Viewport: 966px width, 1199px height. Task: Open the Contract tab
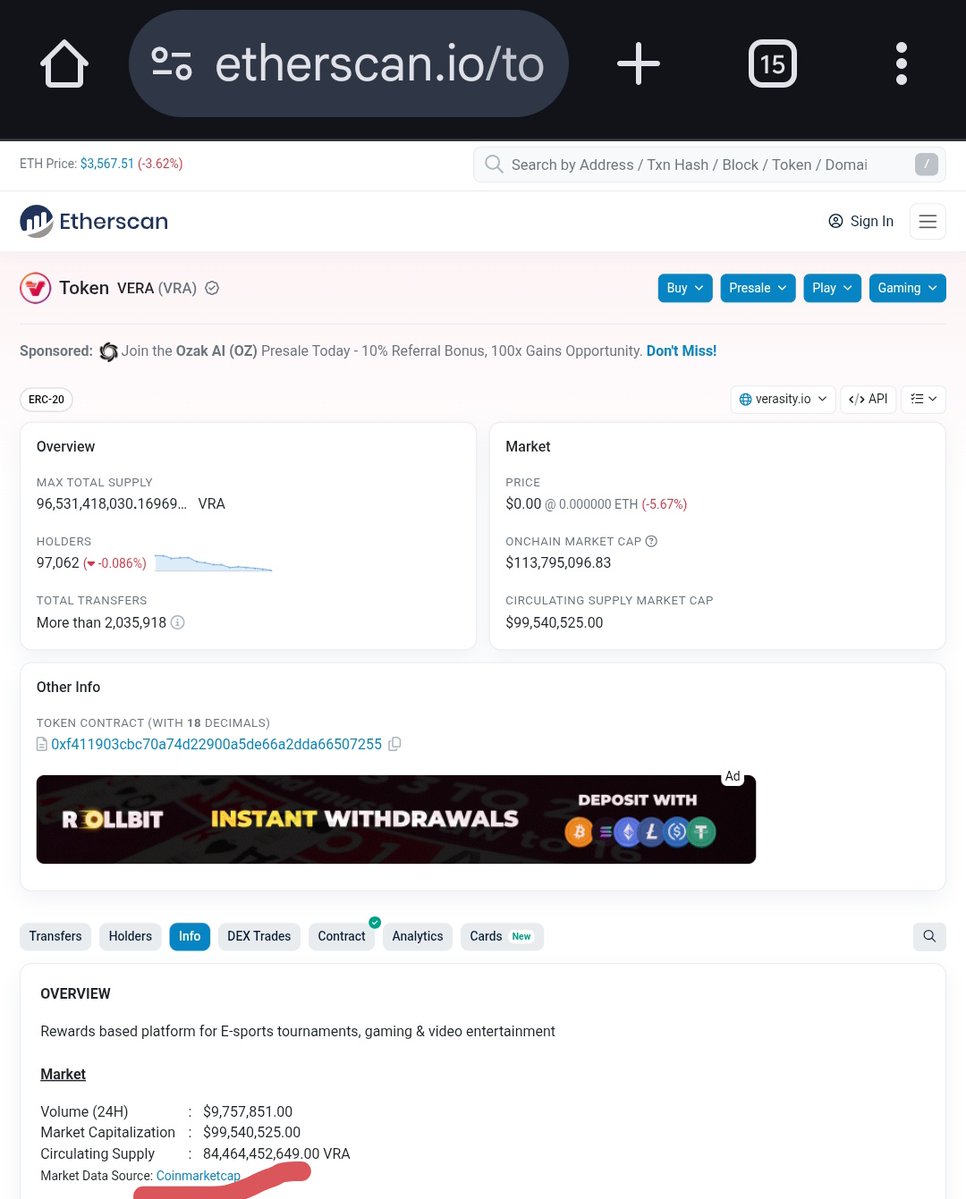click(341, 936)
